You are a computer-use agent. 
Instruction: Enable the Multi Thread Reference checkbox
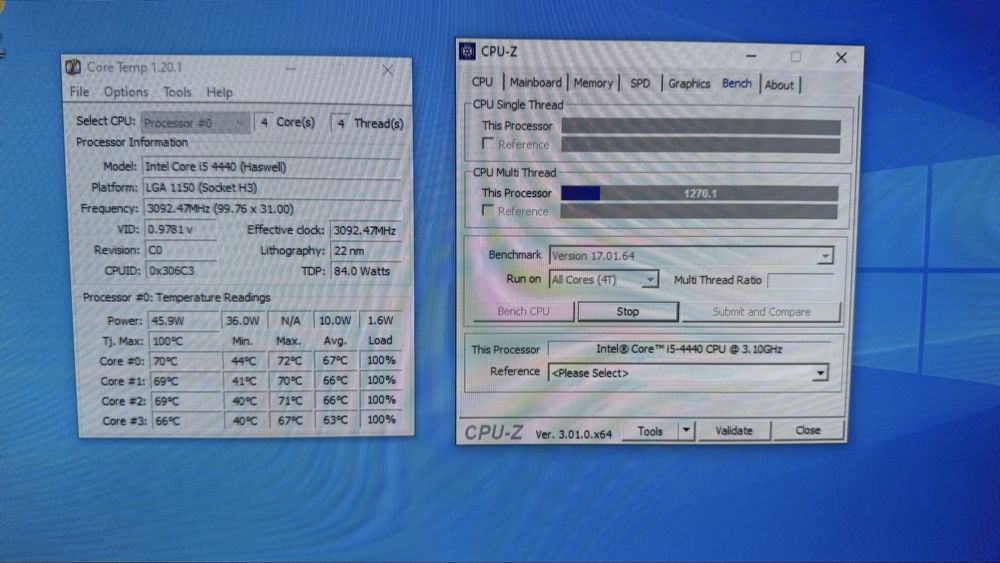click(x=488, y=210)
